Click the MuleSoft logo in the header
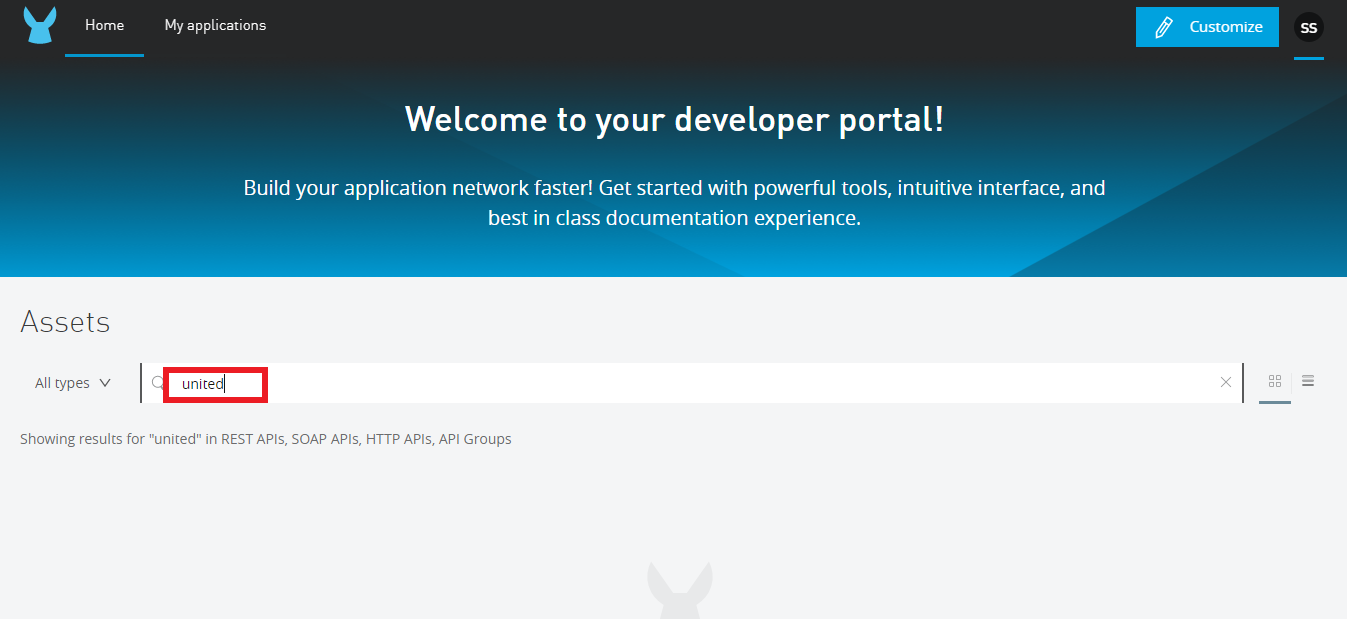Image resolution: width=1347 pixels, height=619 pixels. coord(40,26)
